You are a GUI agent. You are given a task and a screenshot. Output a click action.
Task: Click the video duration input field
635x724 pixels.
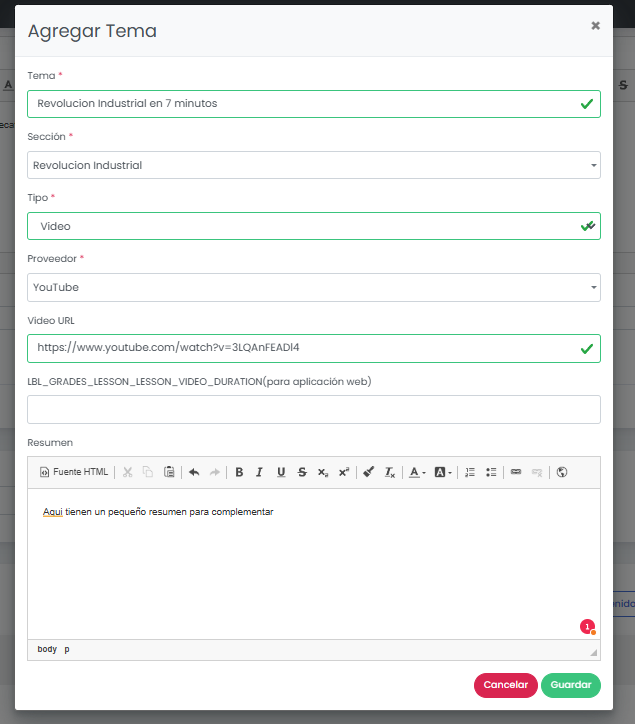click(314, 409)
